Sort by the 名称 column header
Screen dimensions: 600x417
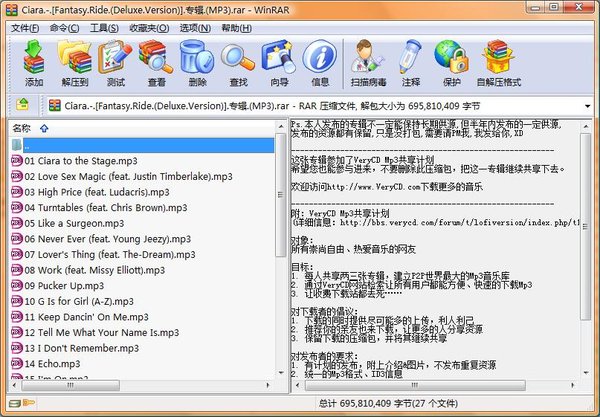click(x=21, y=128)
